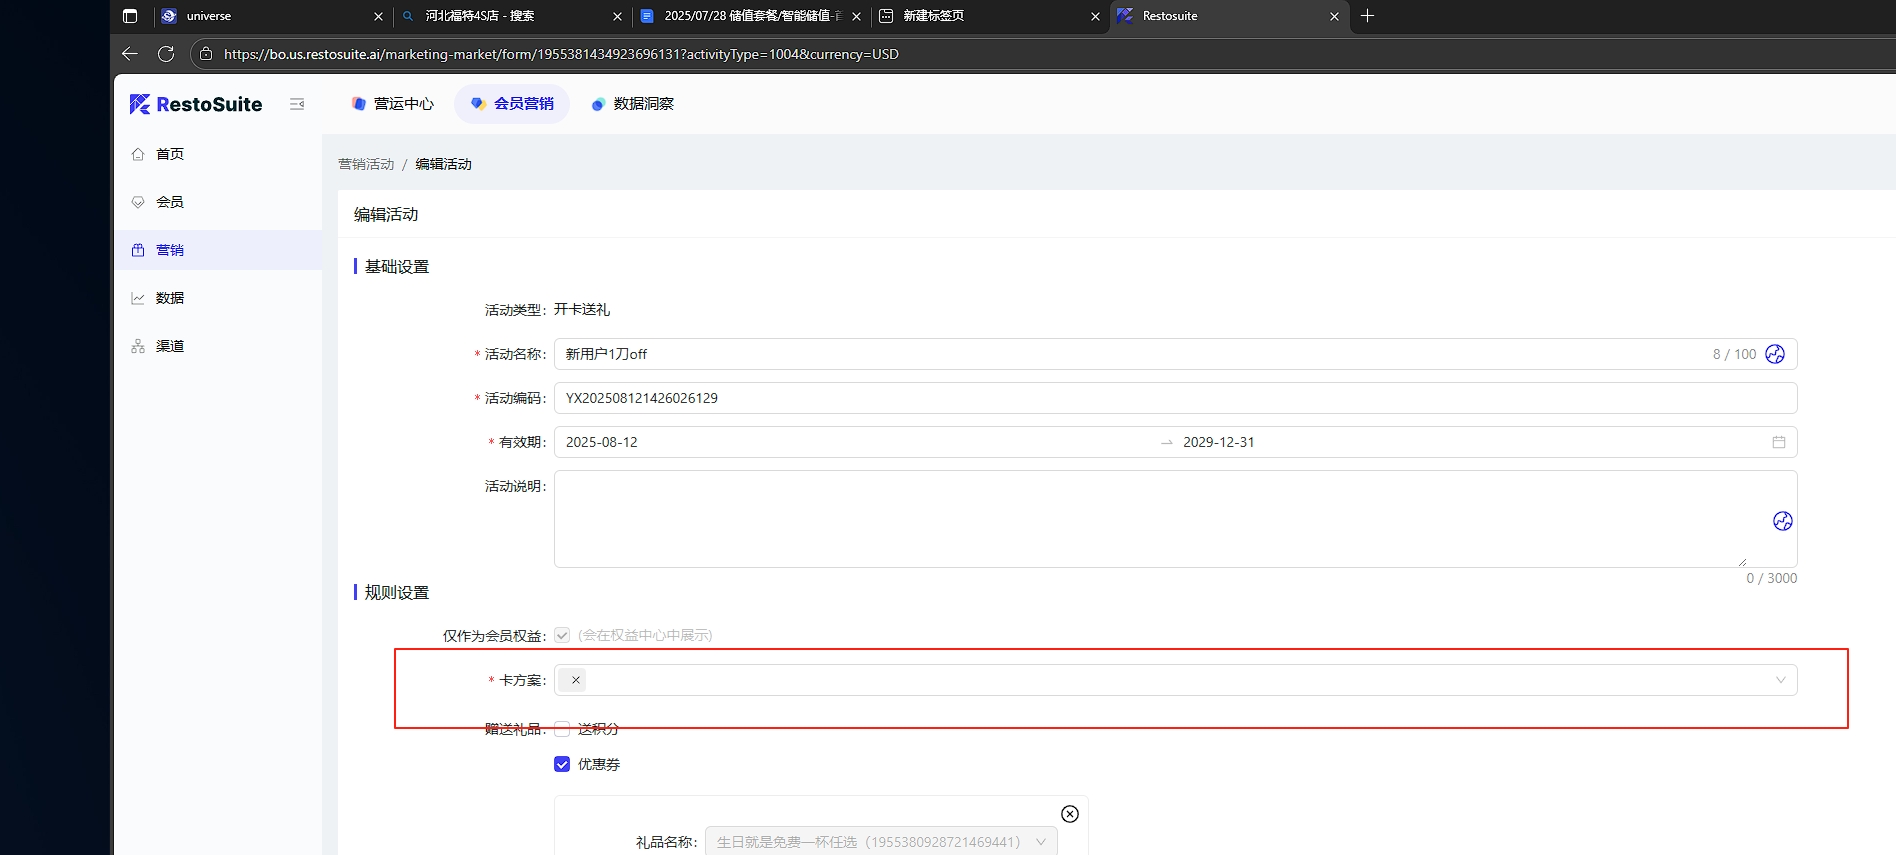Toggle the 仅作为会员权益 checkbox

coord(562,635)
